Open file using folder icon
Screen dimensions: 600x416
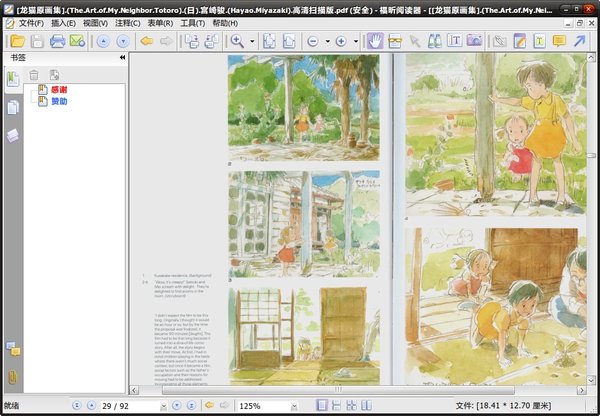coord(16,41)
